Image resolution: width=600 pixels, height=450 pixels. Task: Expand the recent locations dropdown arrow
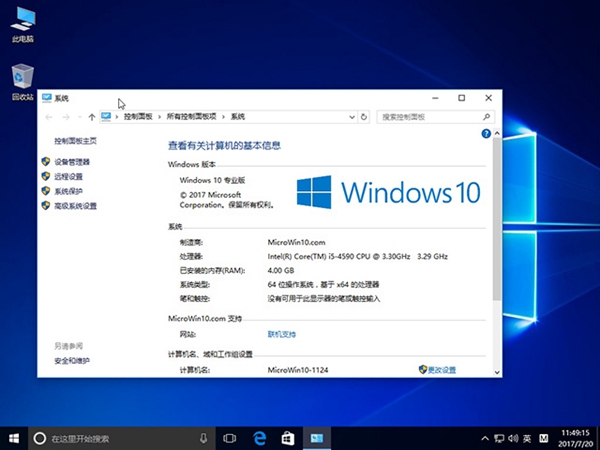pos(78,117)
